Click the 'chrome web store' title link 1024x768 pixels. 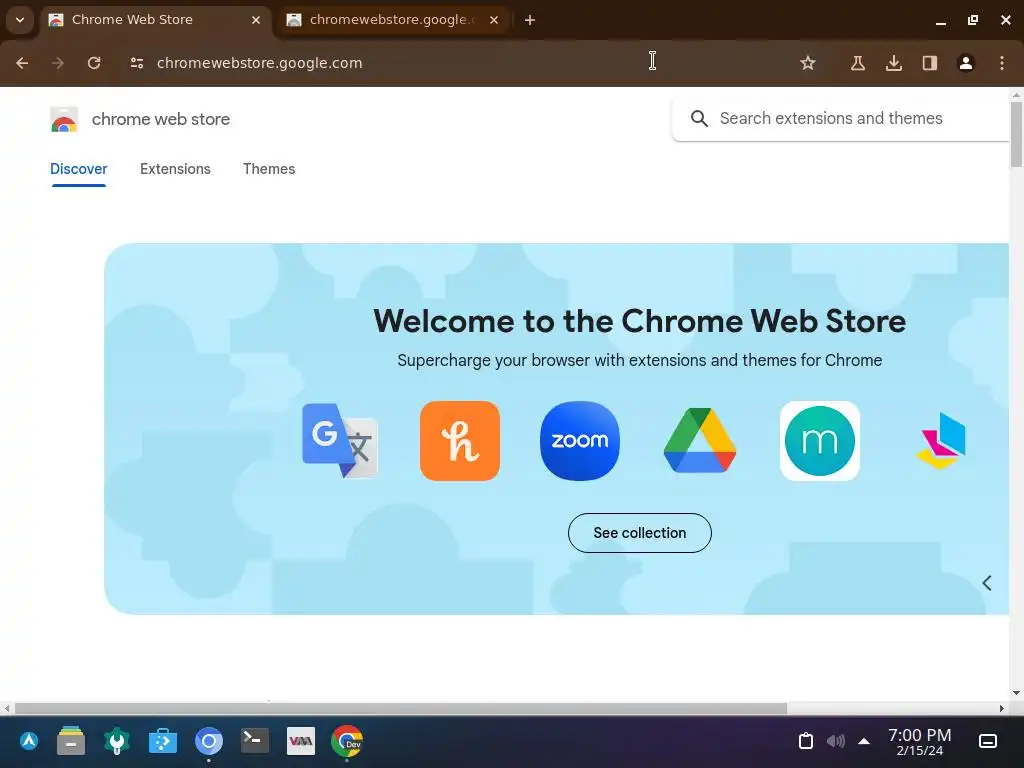point(161,120)
